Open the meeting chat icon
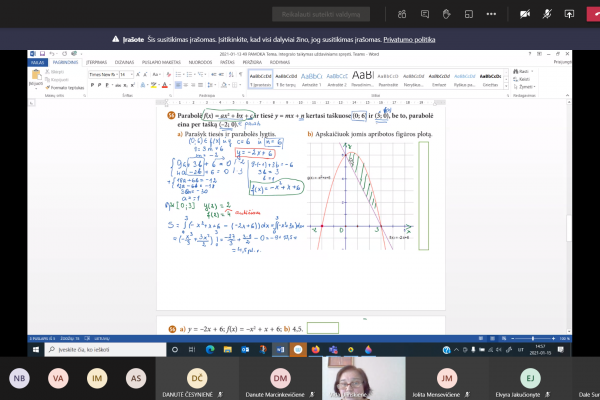The image size is (600, 400). point(424,15)
